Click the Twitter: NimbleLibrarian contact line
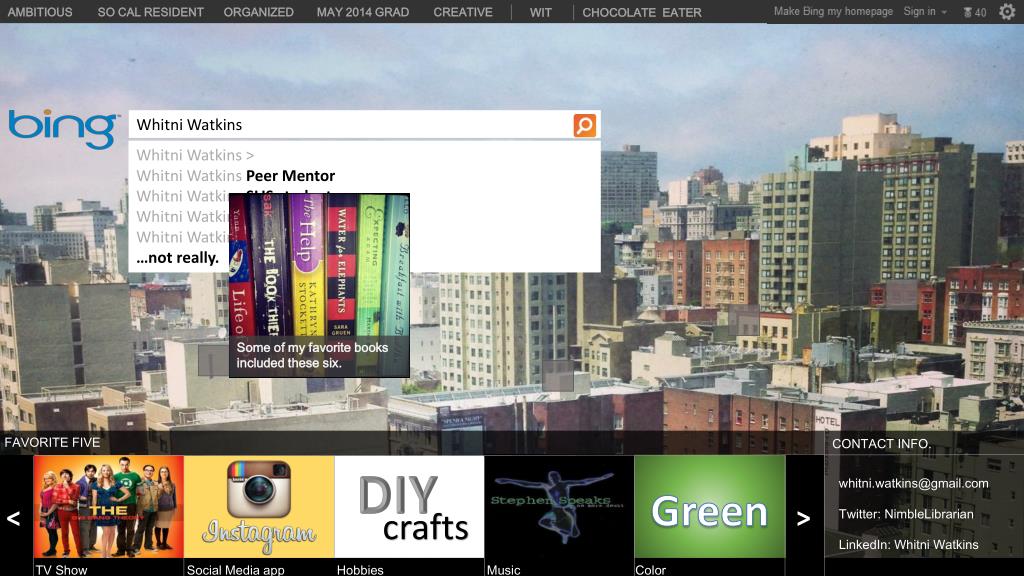 (906, 514)
